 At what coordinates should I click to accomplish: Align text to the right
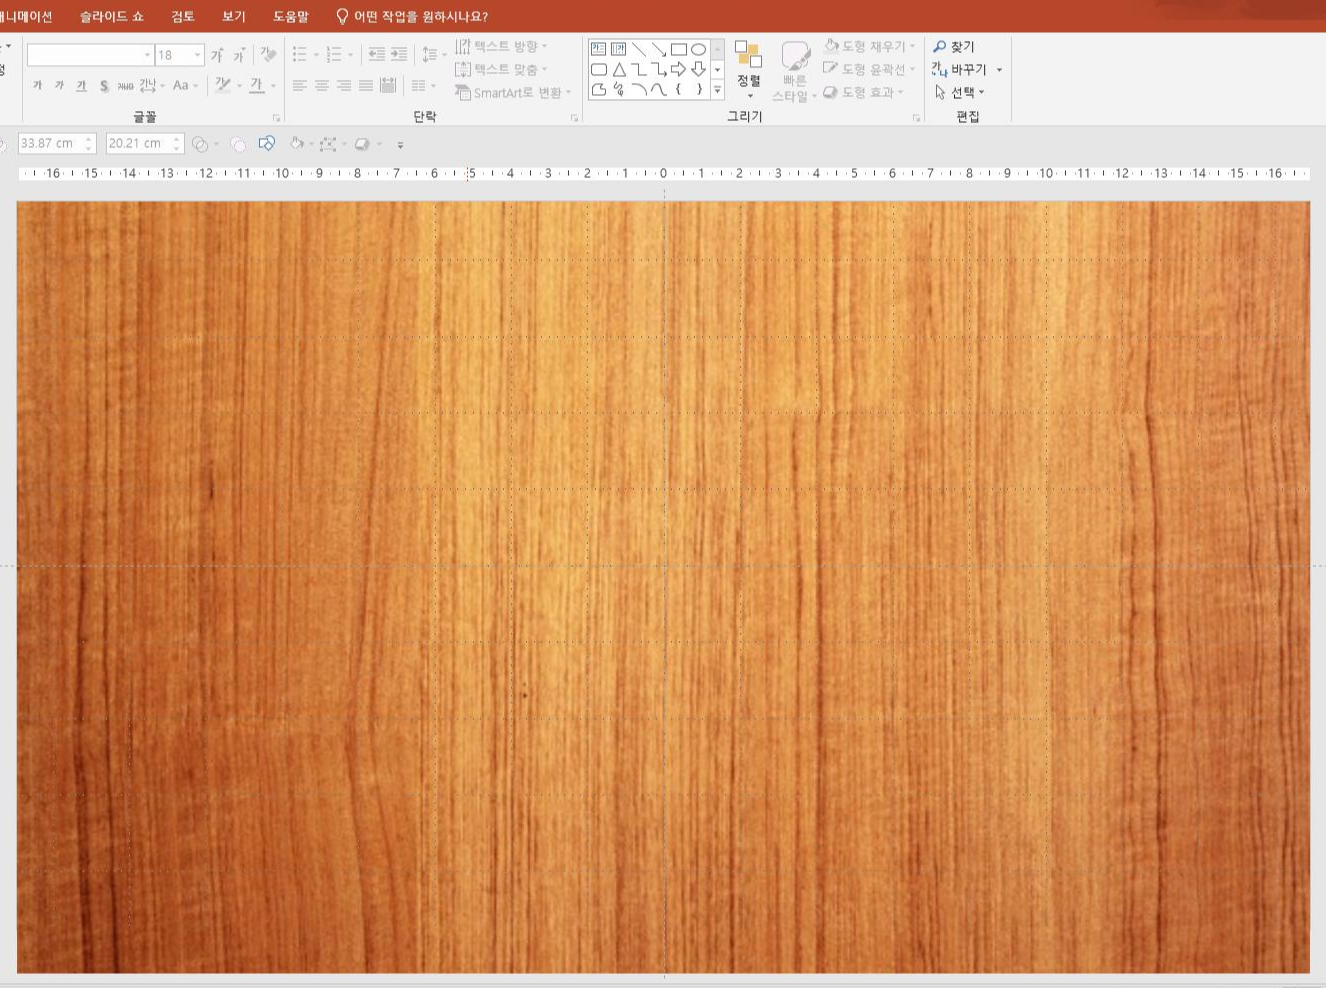[x=343, y=86]
